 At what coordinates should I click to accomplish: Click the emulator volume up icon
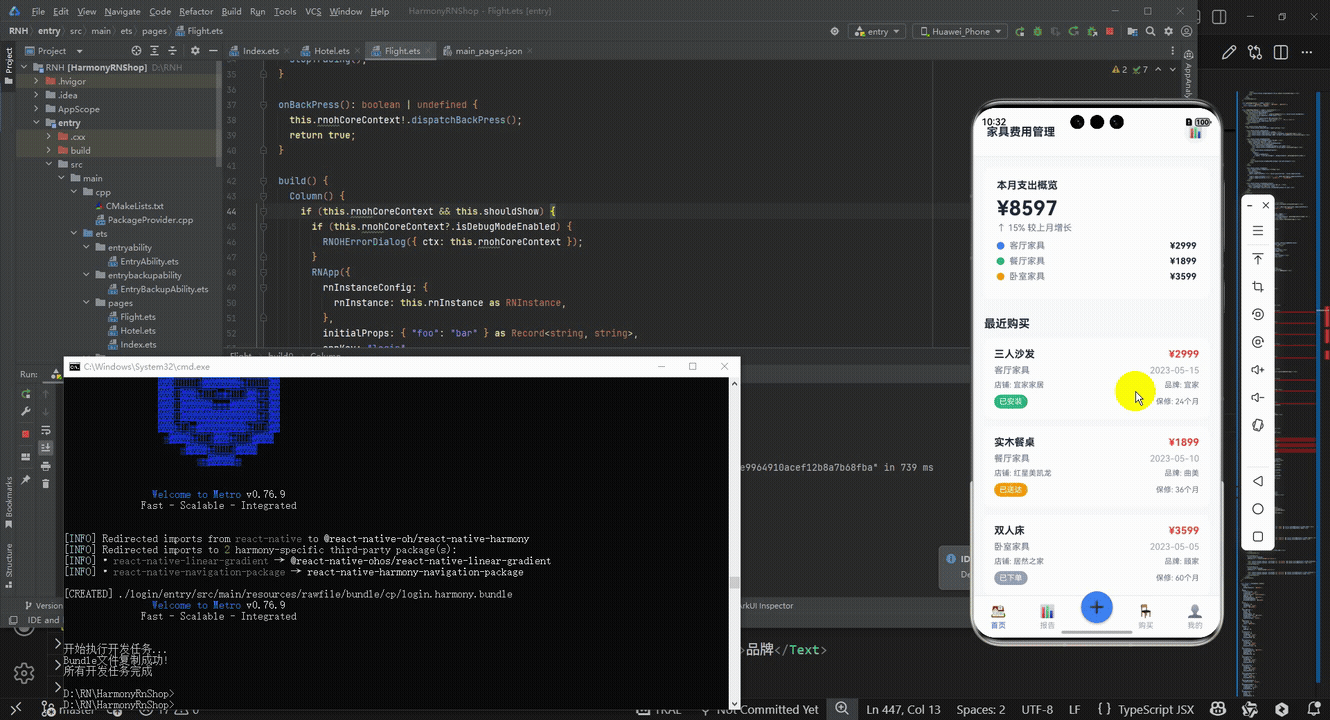pyautogui.click(x=1258, y=370)
